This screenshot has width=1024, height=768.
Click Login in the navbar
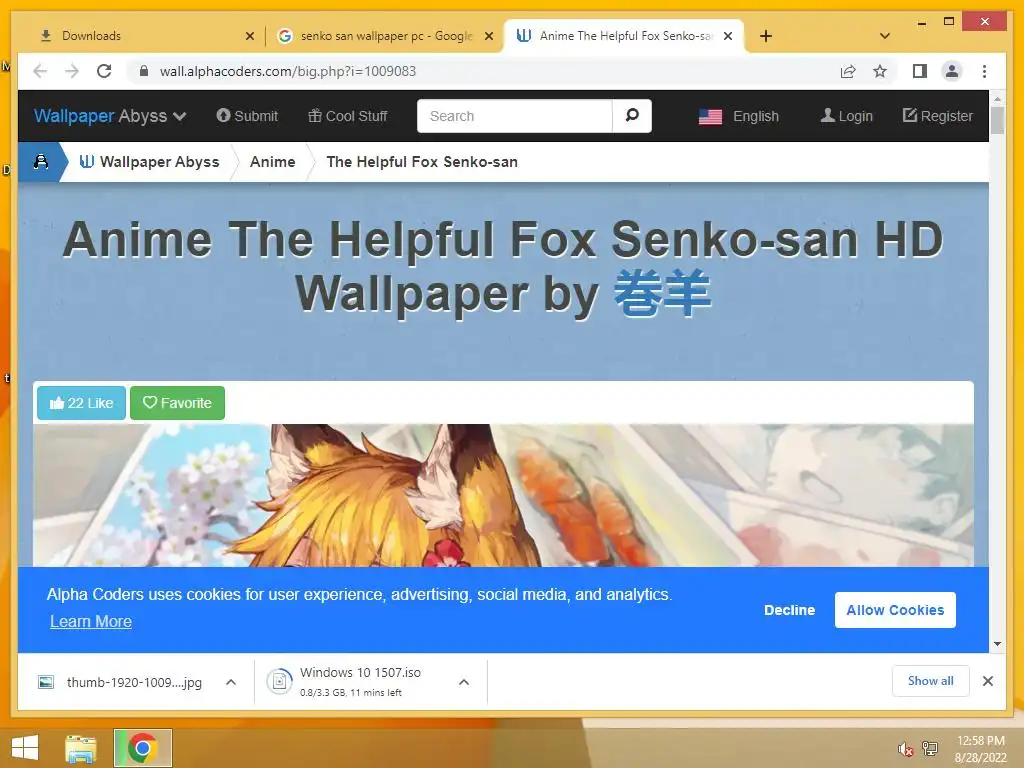[x=846, y=116]
